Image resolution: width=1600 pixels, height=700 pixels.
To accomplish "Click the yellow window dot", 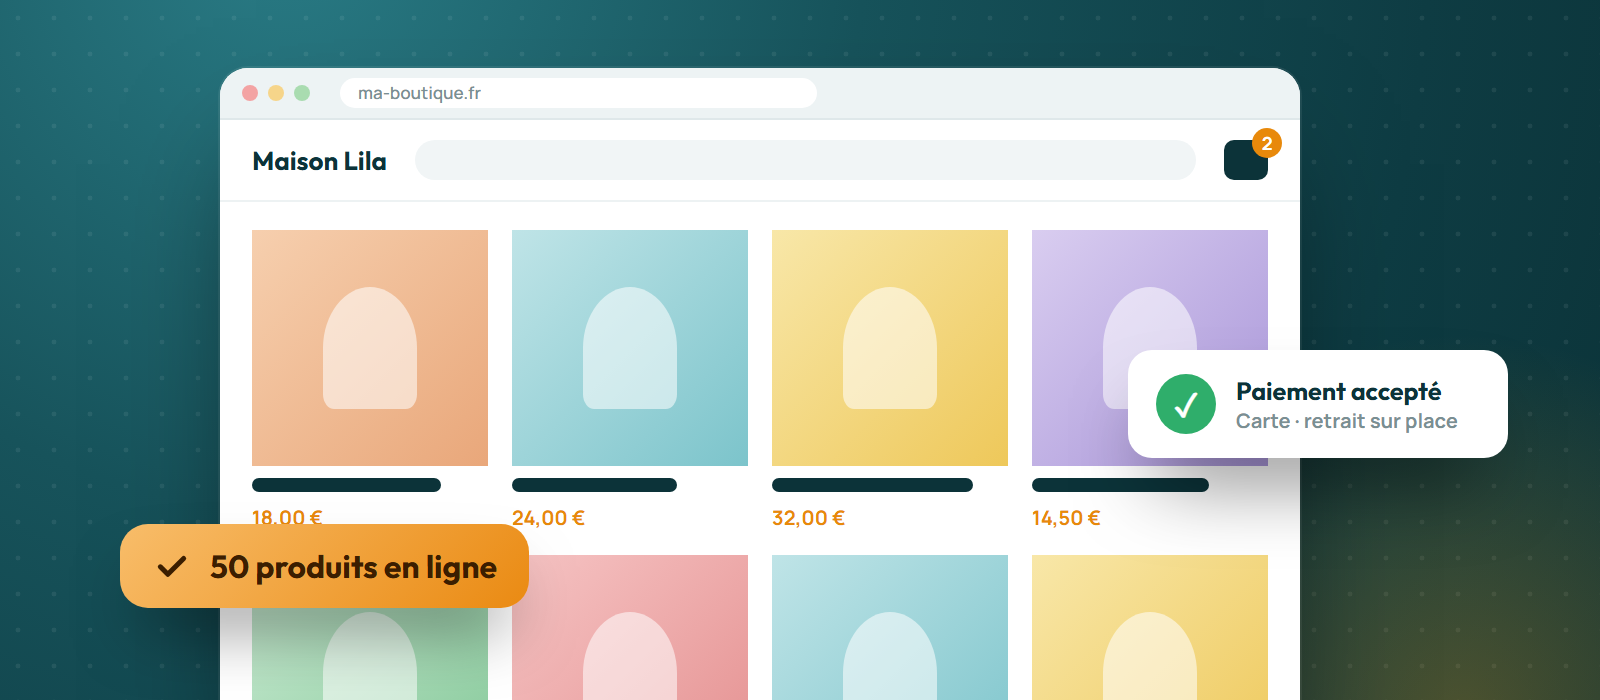I will pyautogui.click(x=276, y=93).
